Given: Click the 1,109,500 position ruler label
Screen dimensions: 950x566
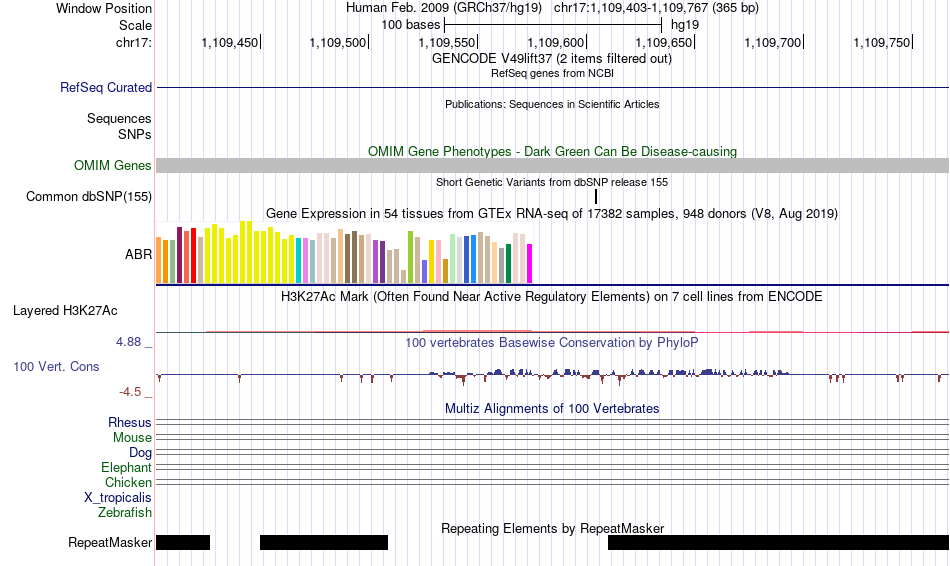Looking at the screenshot, I should tap(337, 42).
